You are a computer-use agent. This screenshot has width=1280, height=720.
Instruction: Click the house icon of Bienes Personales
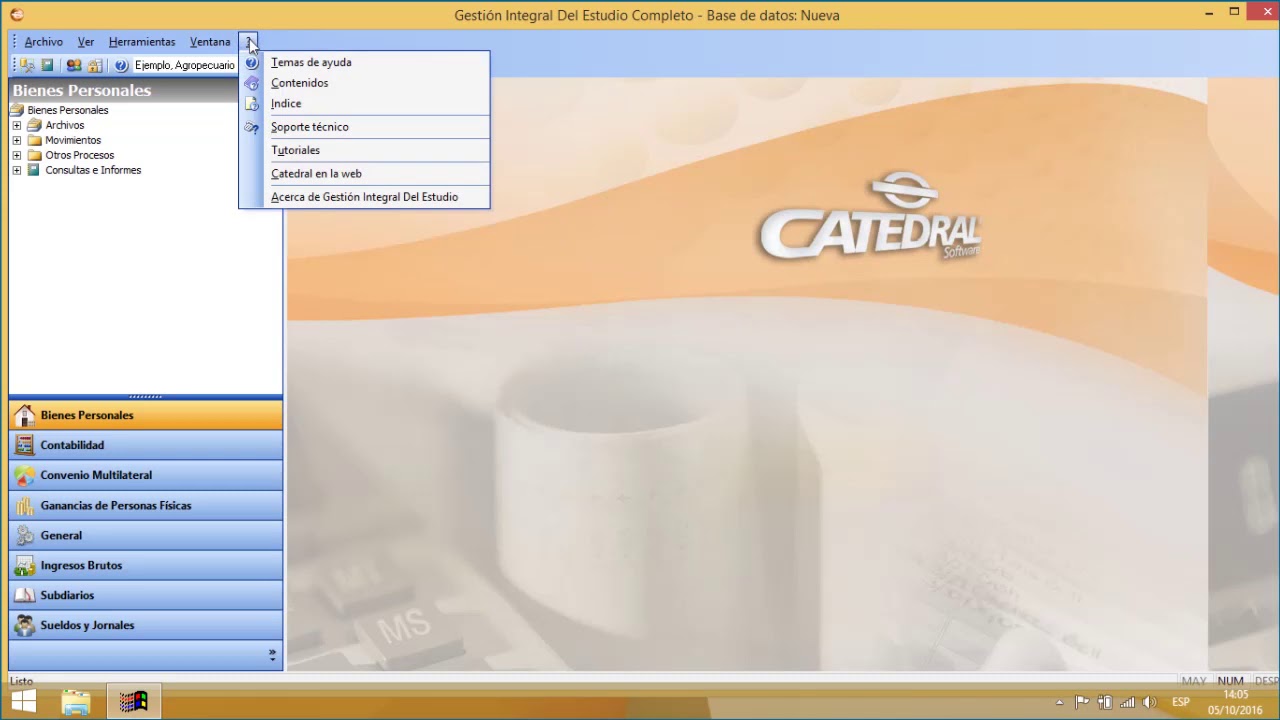(x=25, y=415)
